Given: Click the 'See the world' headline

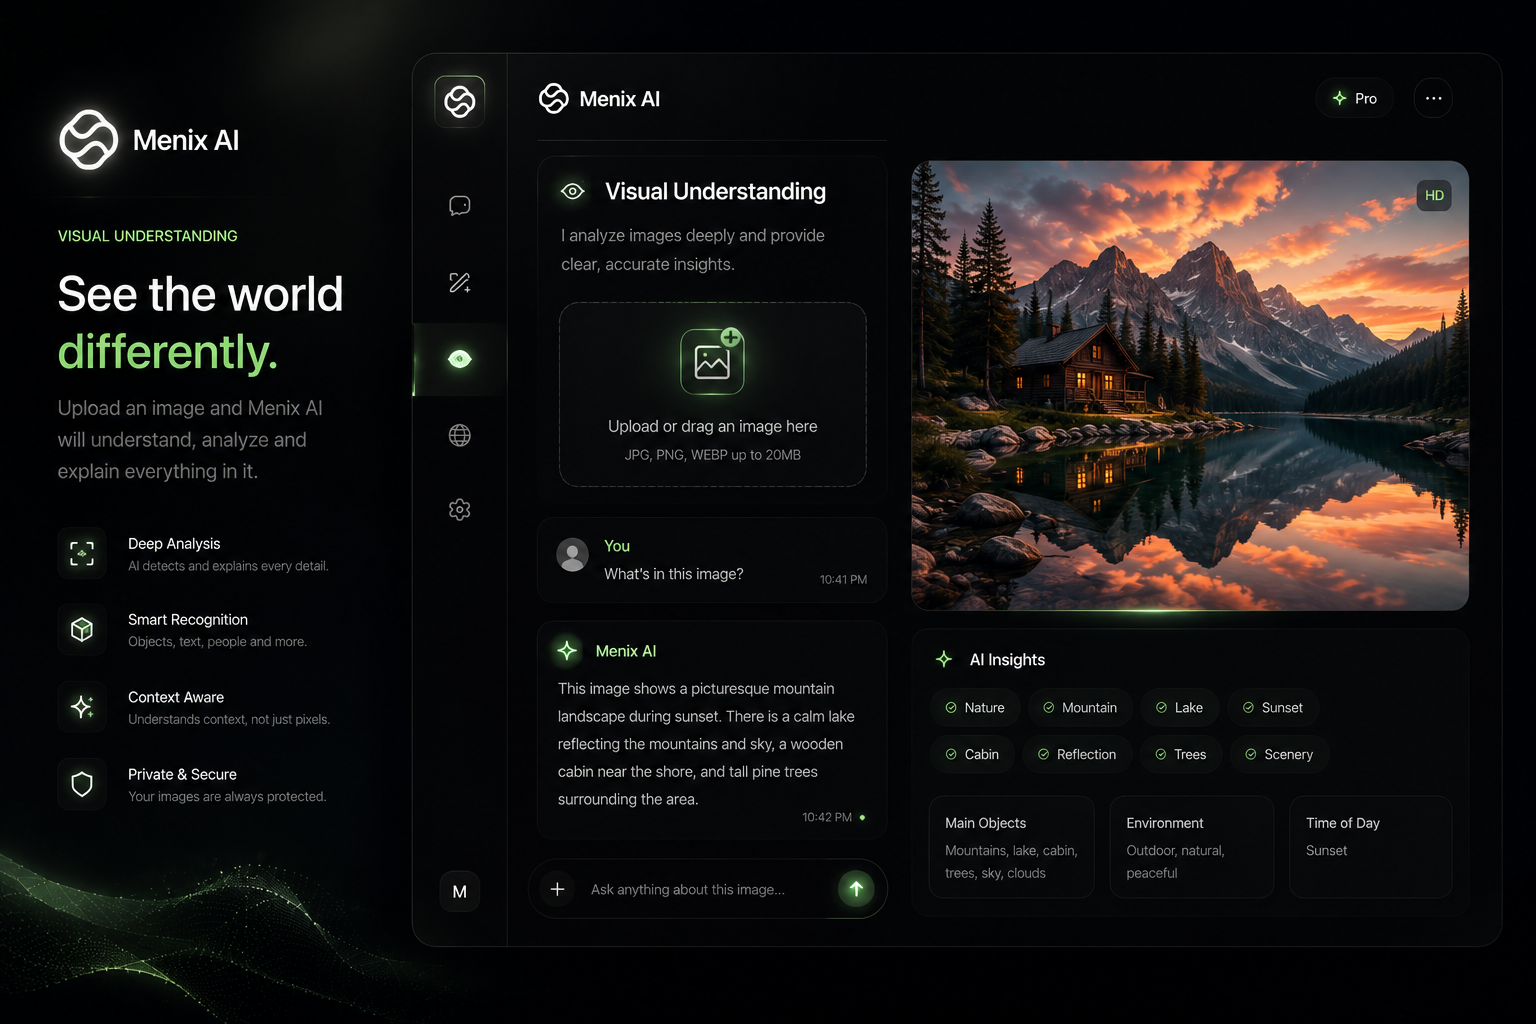Looking at the screenshot, I should coord(200,294).
